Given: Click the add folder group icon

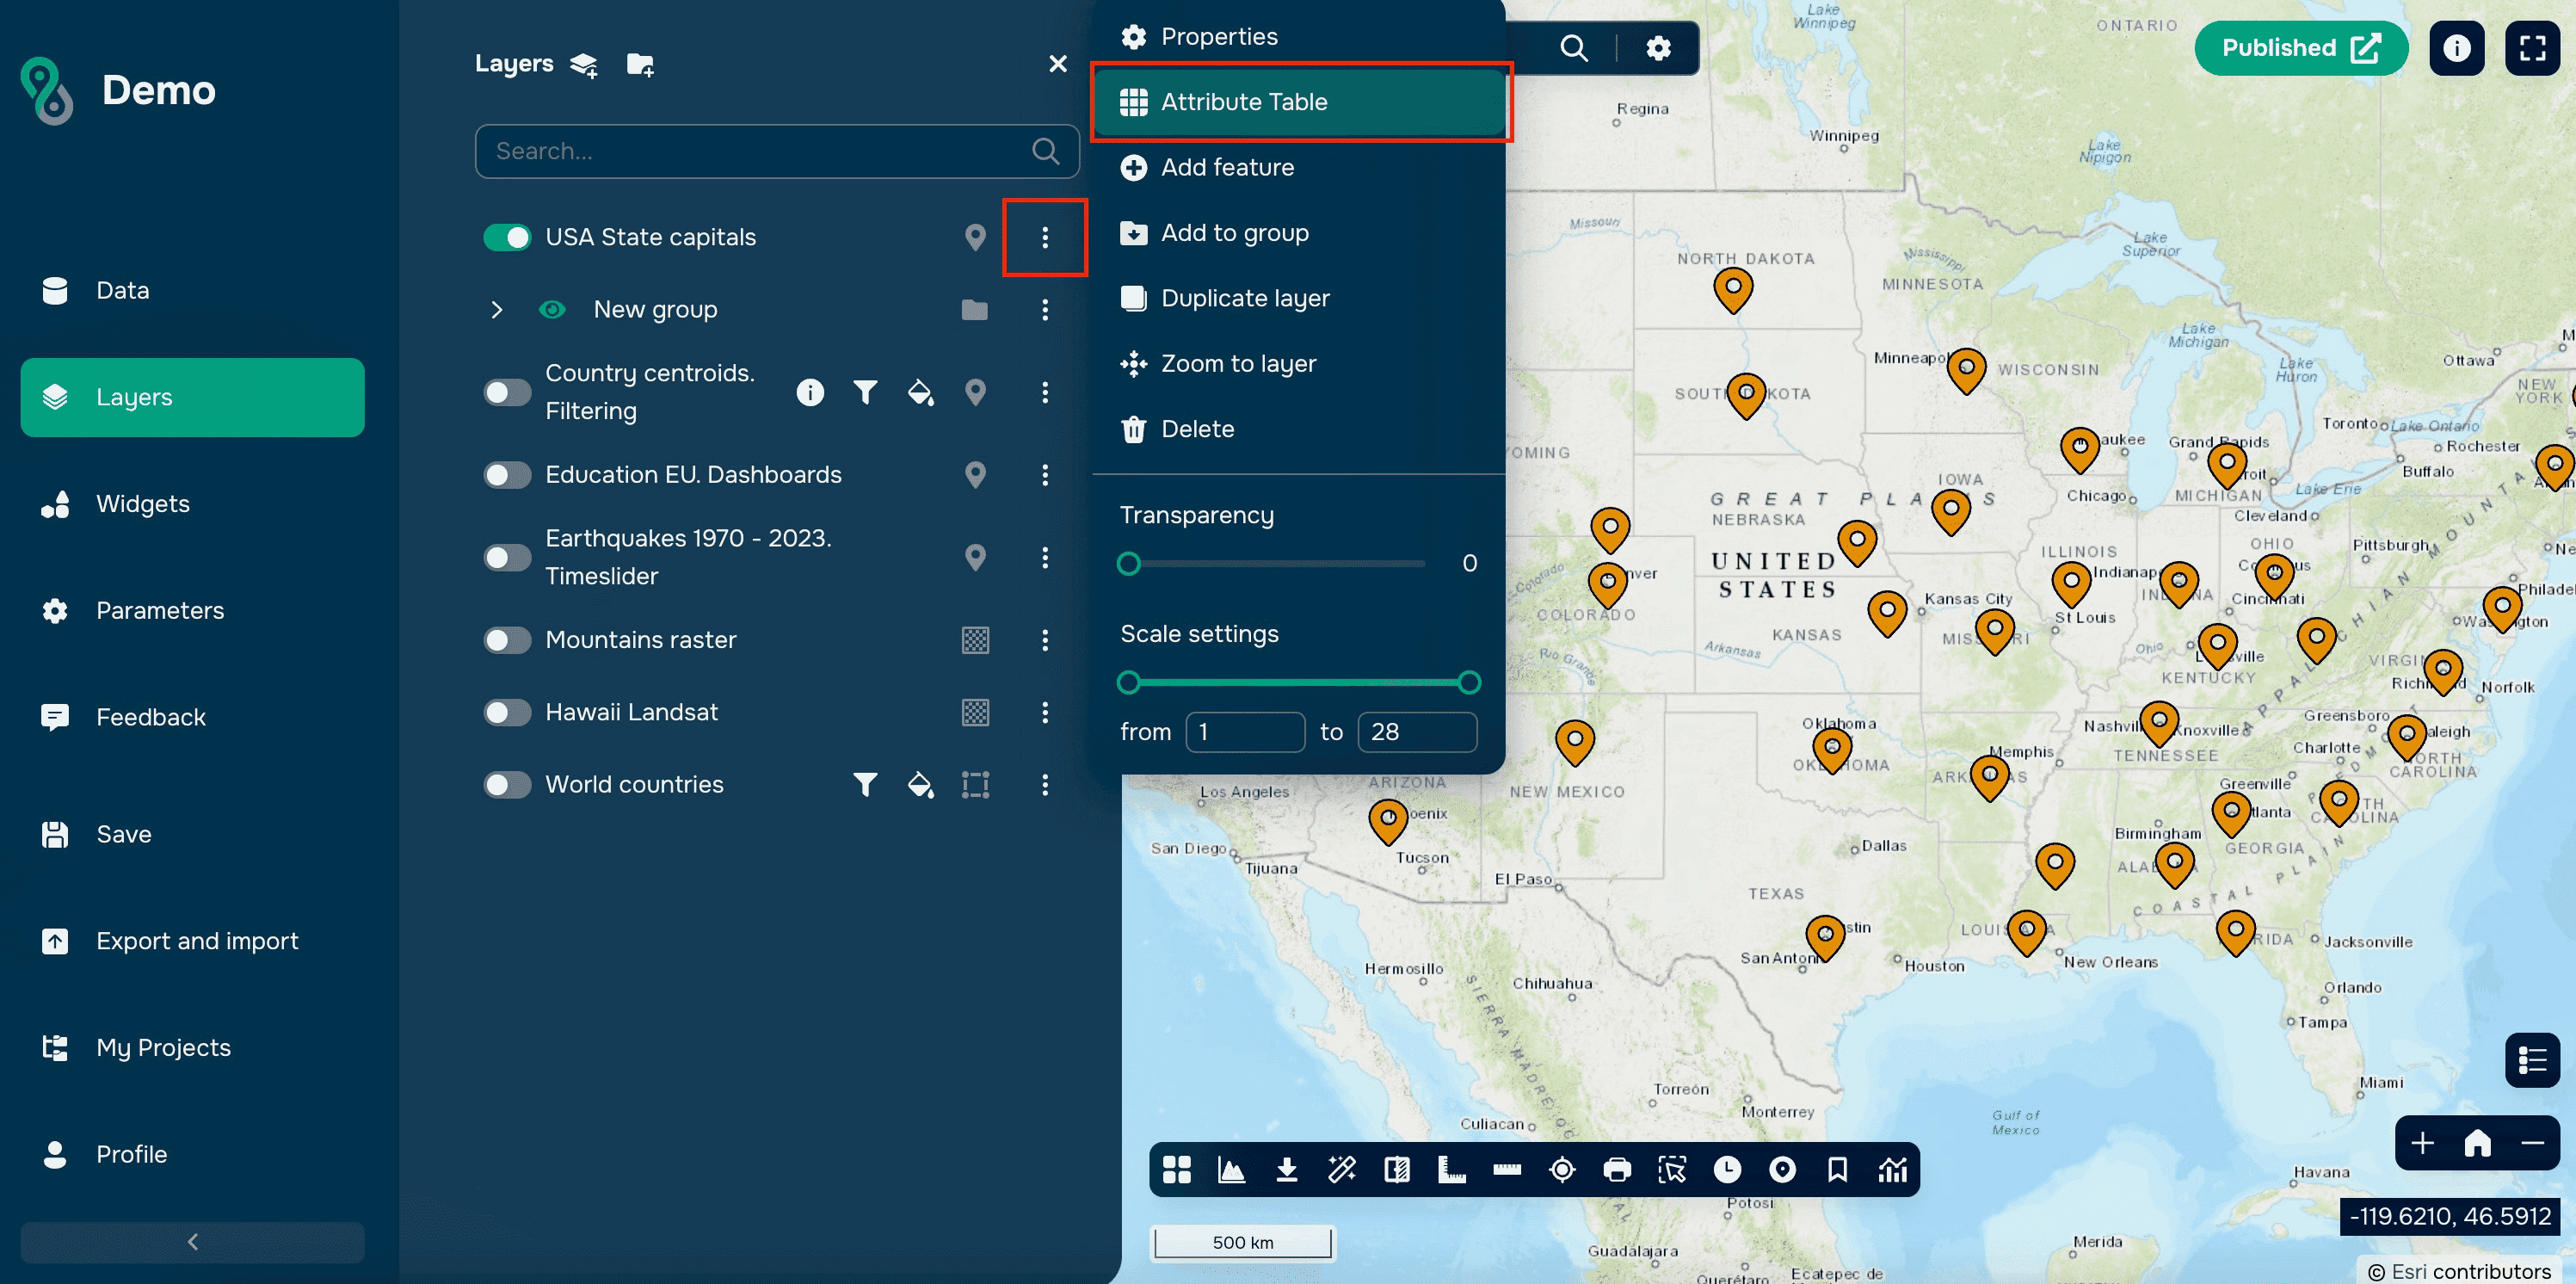Looking at the screenshot, I should pos(639,64).
